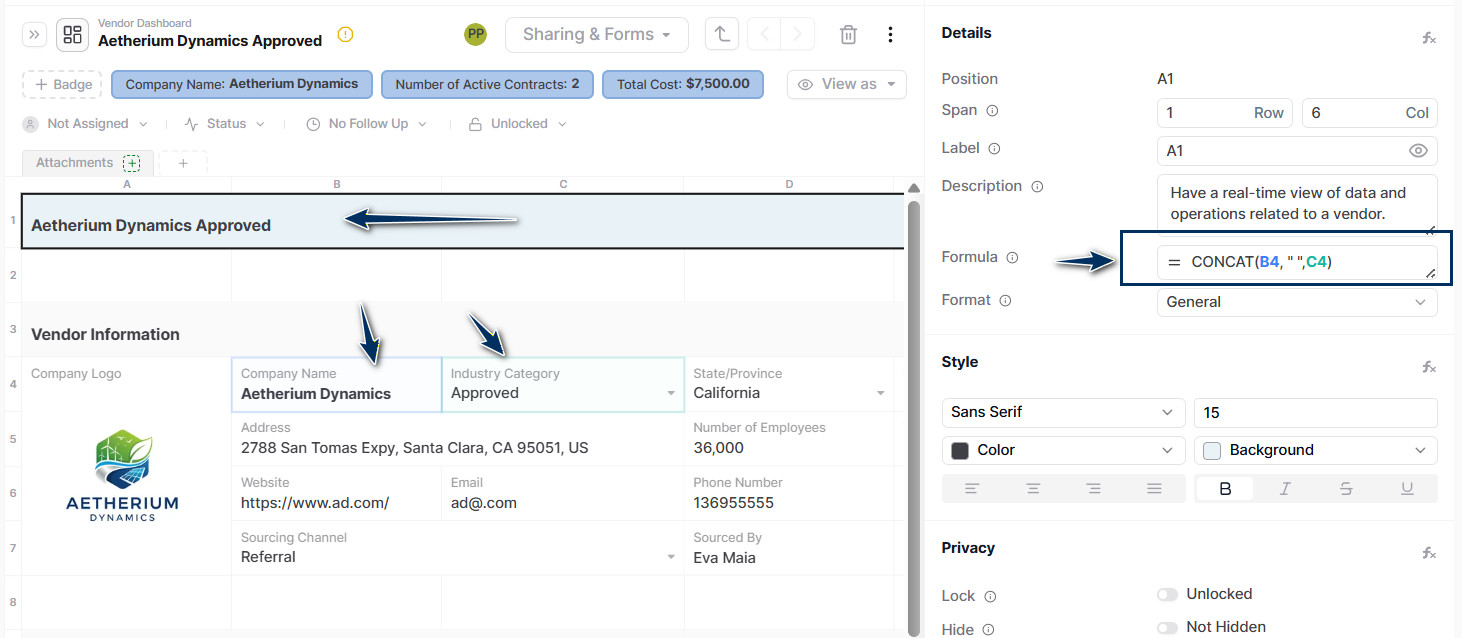Click the trash delete icon
The image size is (1462, 638).
[848, 35]
